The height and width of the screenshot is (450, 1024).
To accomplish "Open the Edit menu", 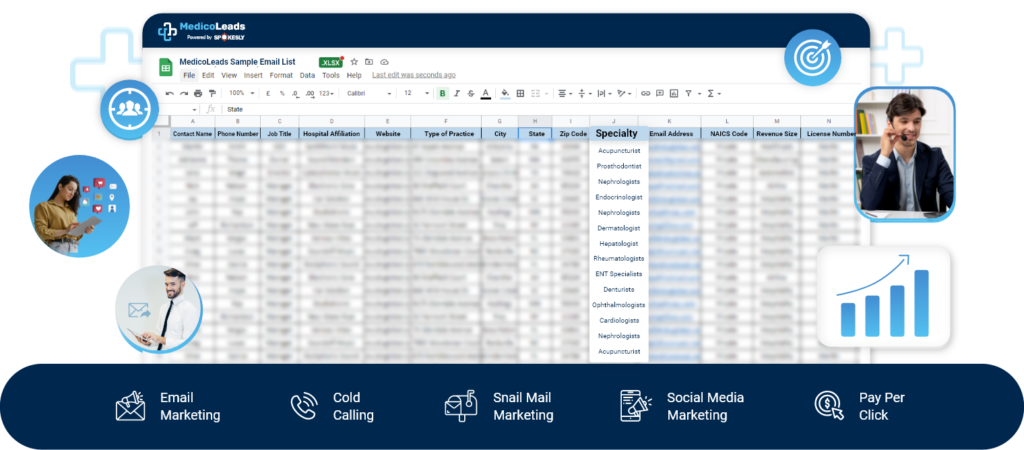I will click(x=208, y=75).
